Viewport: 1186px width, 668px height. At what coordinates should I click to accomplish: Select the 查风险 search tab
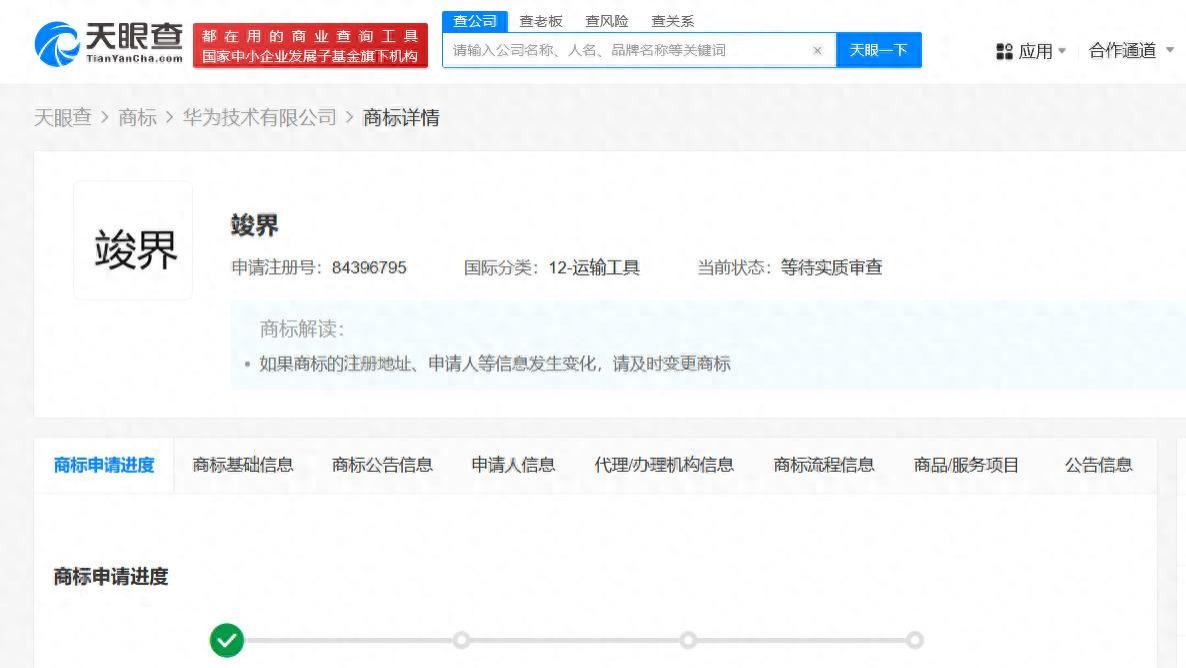coord(607,21)
